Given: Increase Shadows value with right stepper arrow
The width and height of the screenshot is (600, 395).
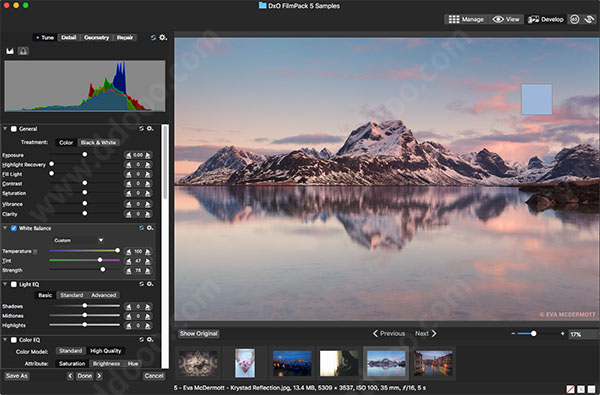Looking at the screenshot, I should click(148, 307).
